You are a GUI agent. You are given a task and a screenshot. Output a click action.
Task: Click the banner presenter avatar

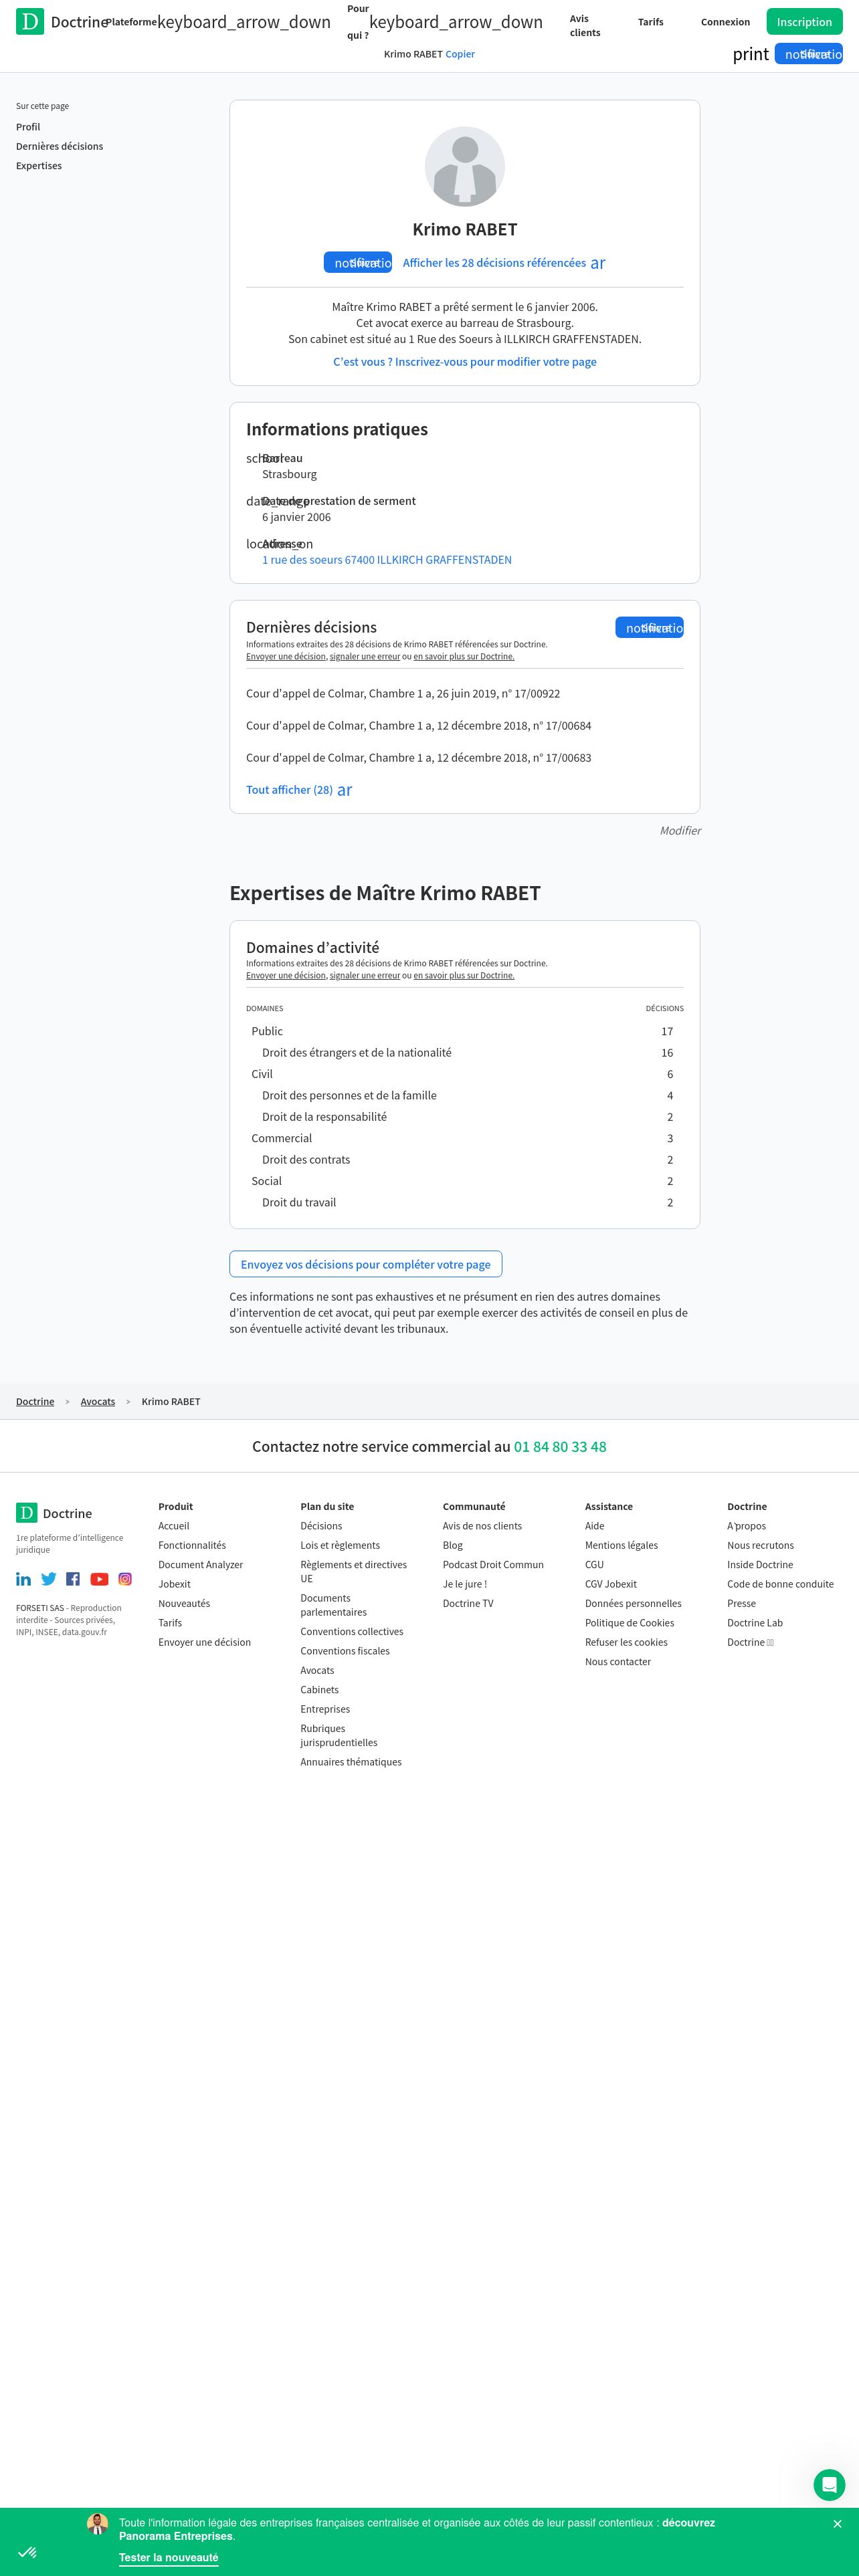[97, 2524]
